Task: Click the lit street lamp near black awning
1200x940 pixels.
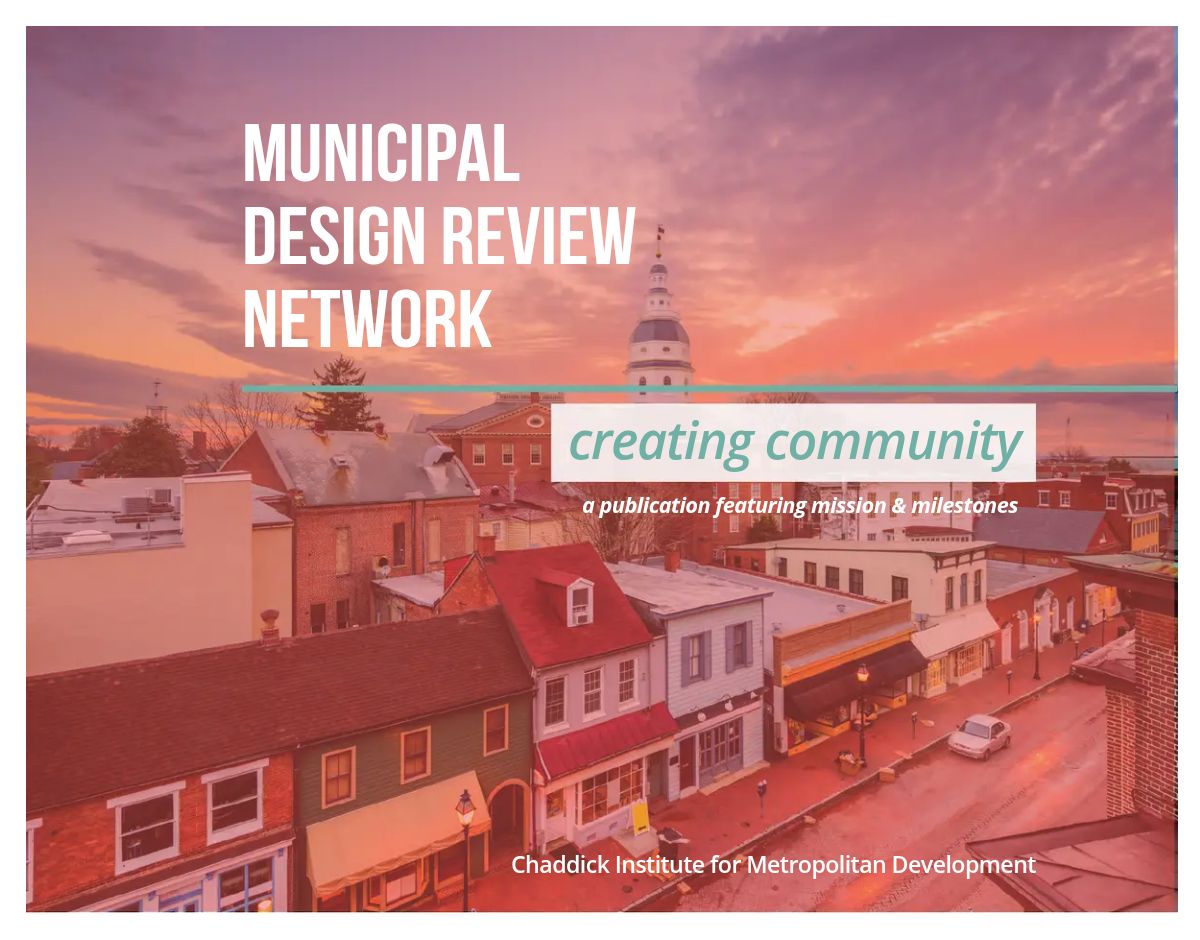Action: click(x=862, y=690)
